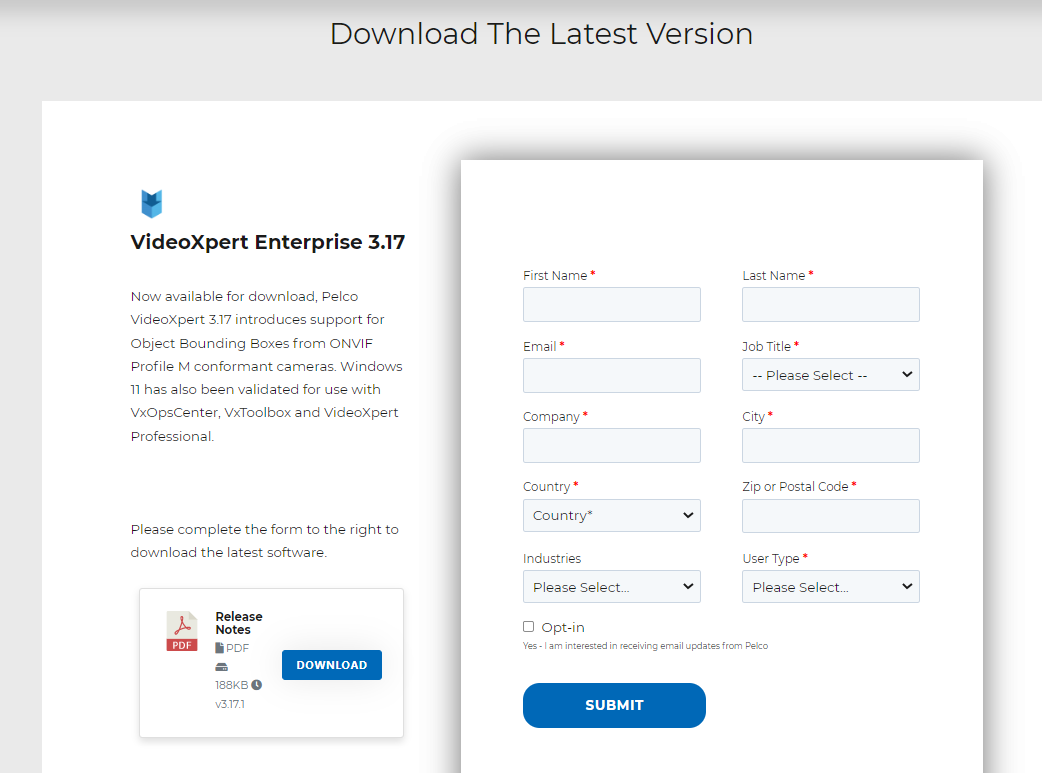Expand the Country selector
Viewport: 1042px width, 773px height.
point(611,515)
